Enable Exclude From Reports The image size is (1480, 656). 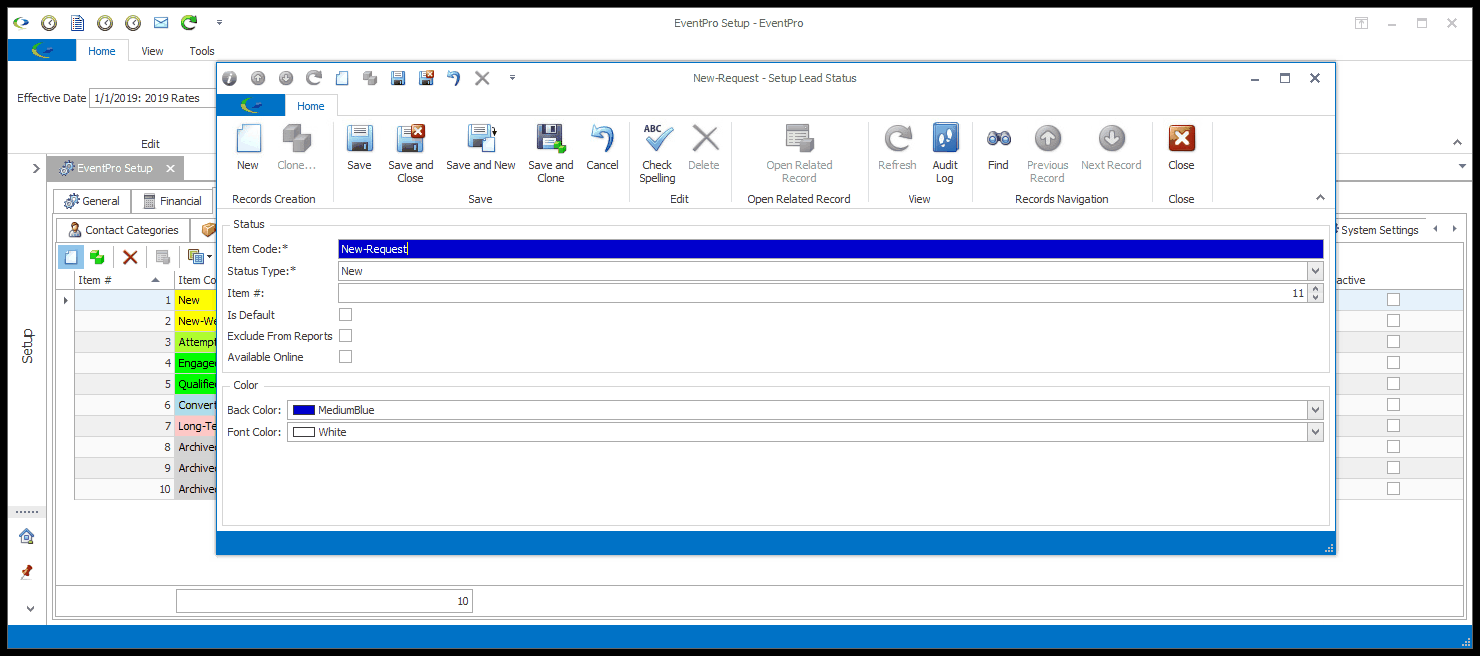[x=345, y=336]
